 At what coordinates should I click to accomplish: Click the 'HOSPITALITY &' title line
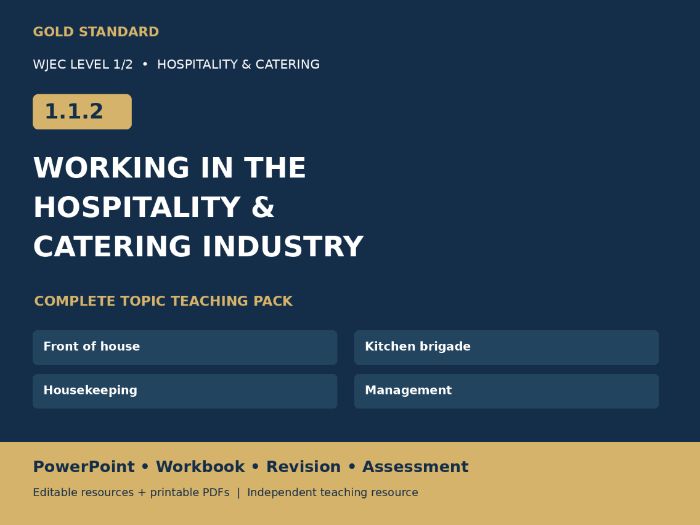point(154,208)
